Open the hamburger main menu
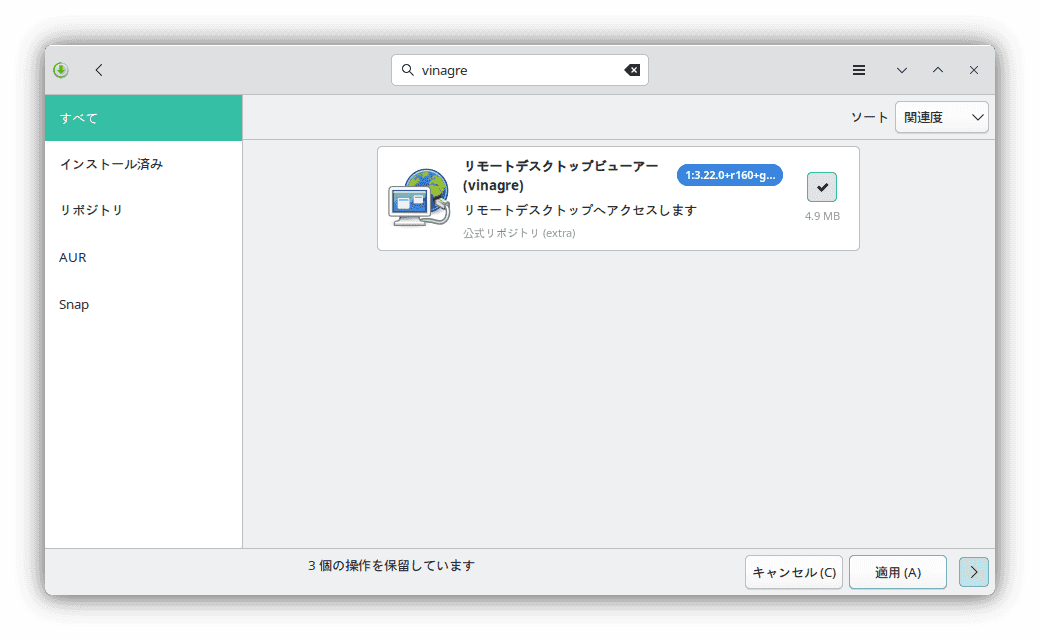Screen dimensions: 1040x640 coord(858,70)
